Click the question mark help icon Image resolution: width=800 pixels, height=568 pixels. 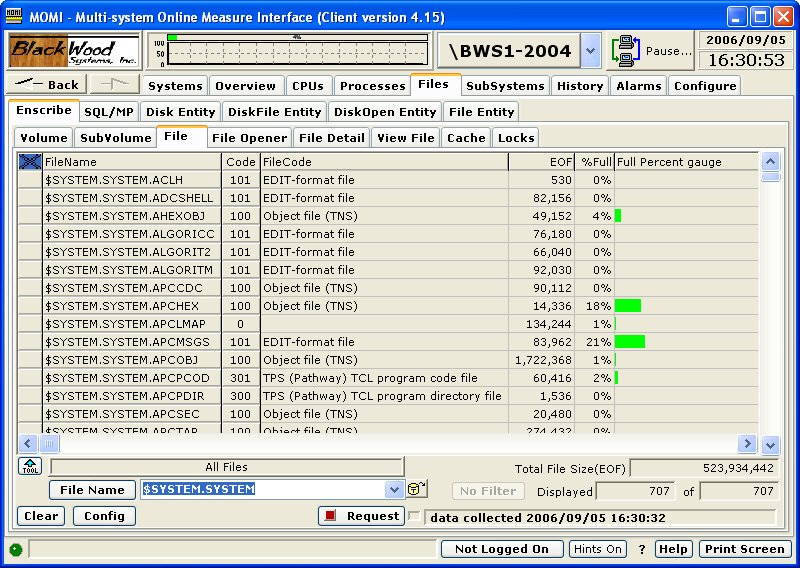[x=642, y=549]
